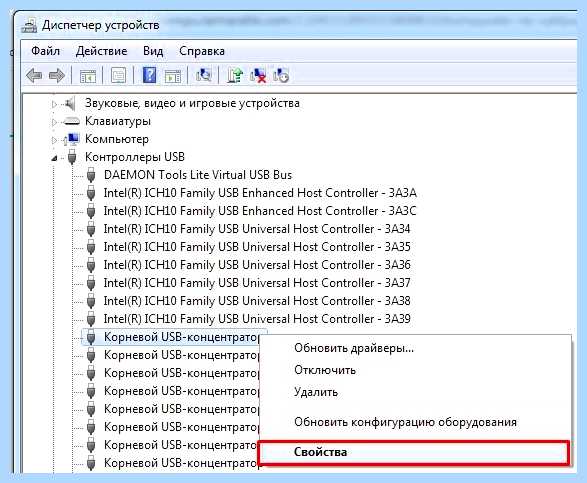Click the update driver software toolbar icon
587x483 pixels.
point(235,76)
